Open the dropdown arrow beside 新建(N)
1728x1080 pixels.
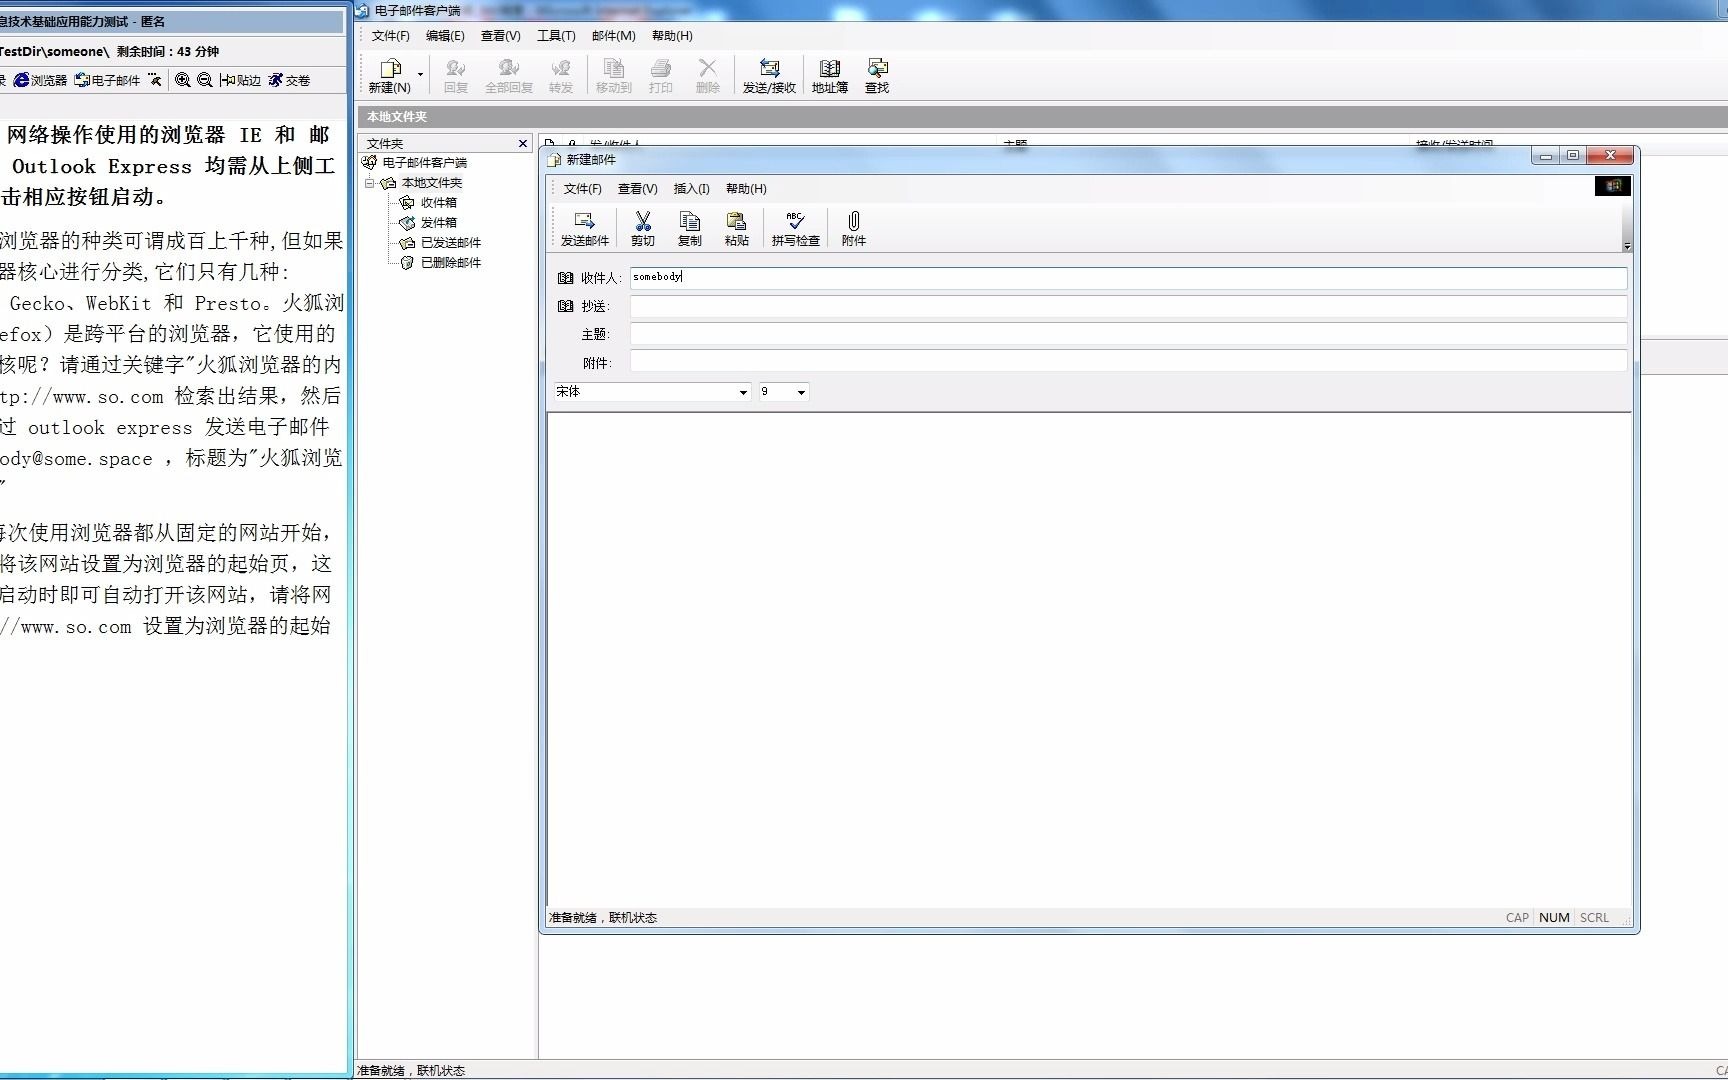coord(420,74)
